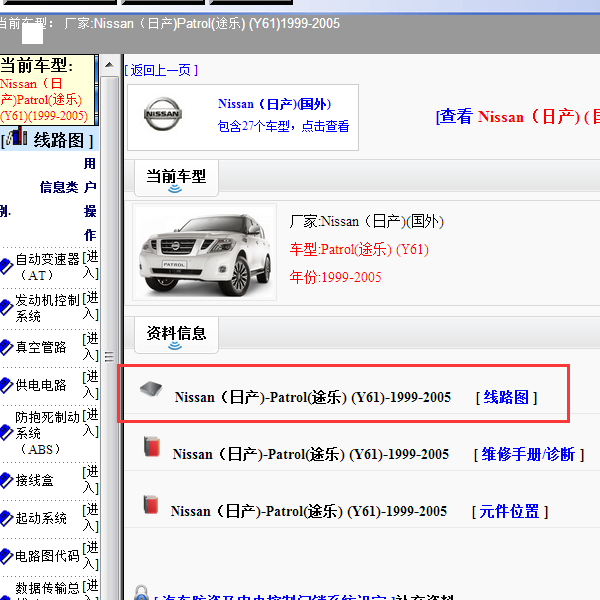Open the white Patrol car photo
Screen dimensions: 600x600
click(x=204, y=252)
